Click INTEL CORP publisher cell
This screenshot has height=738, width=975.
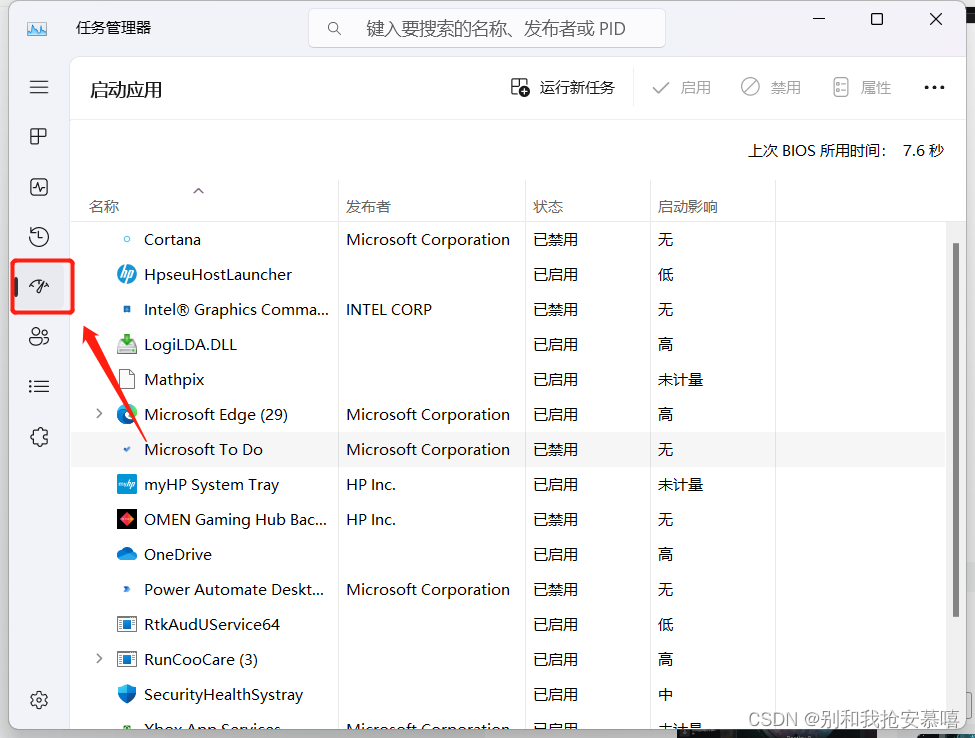389,309
